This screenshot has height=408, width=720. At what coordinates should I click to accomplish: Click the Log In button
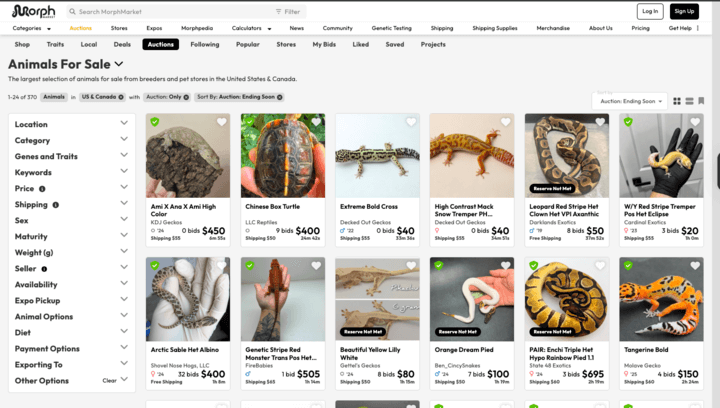click(650, 11)
